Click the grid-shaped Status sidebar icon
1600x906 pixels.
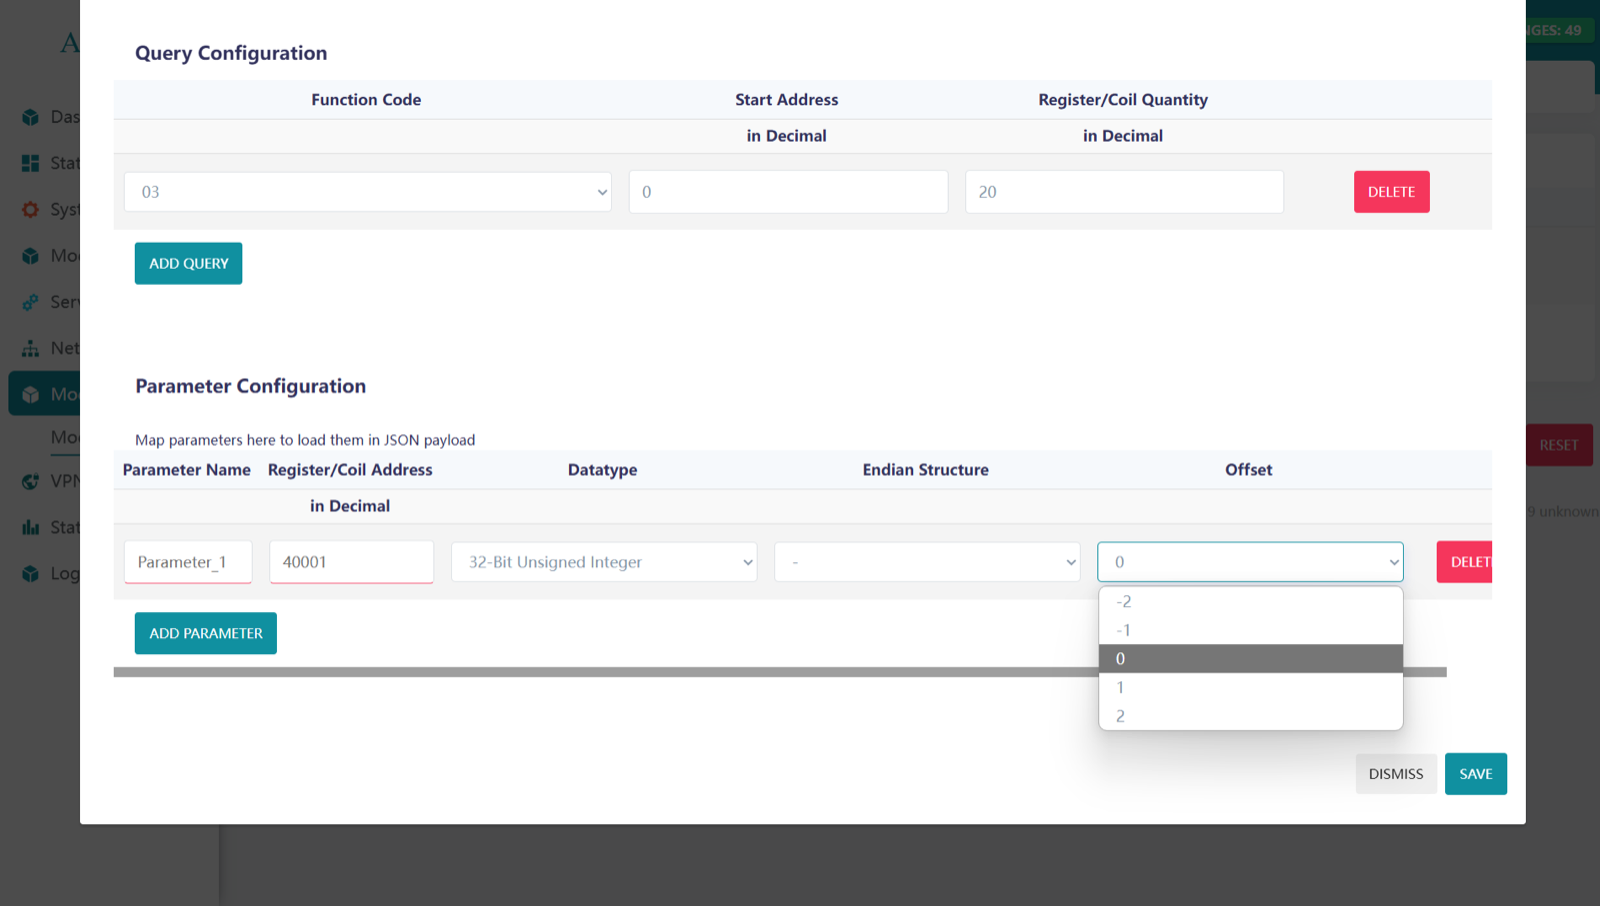(x=31, y=163)
